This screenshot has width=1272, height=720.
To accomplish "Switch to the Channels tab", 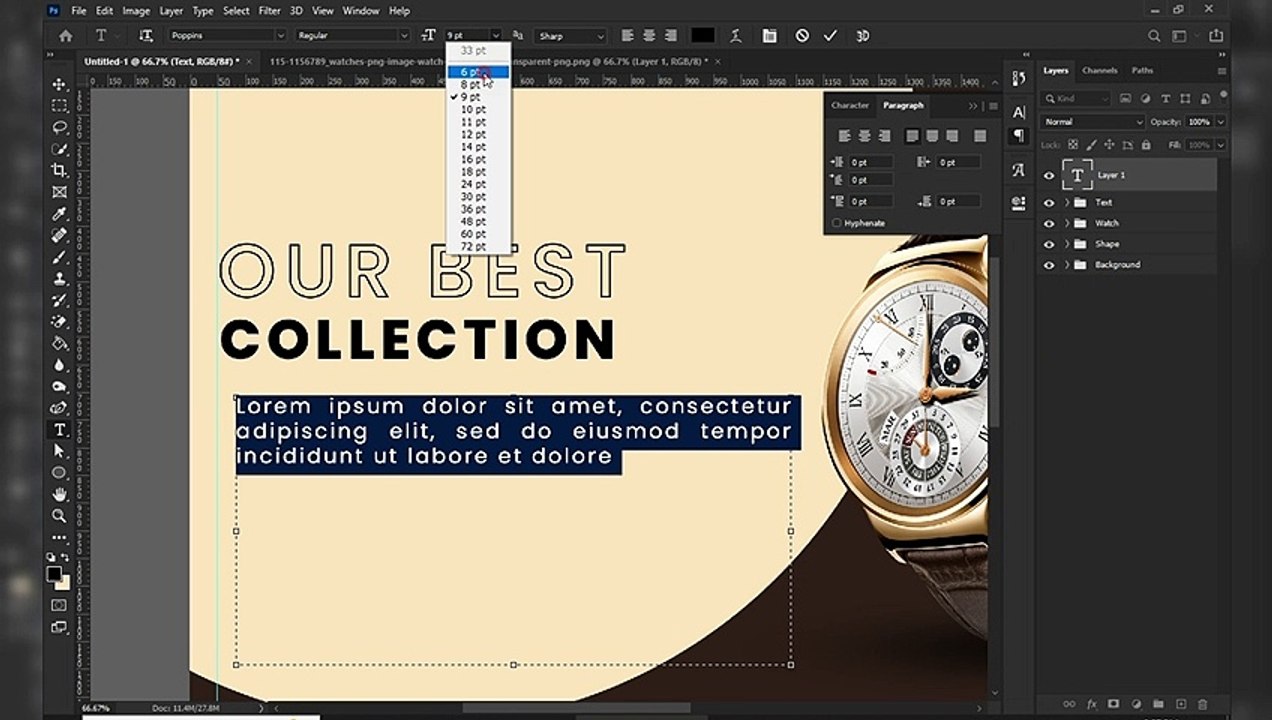I will point(1099,71).
